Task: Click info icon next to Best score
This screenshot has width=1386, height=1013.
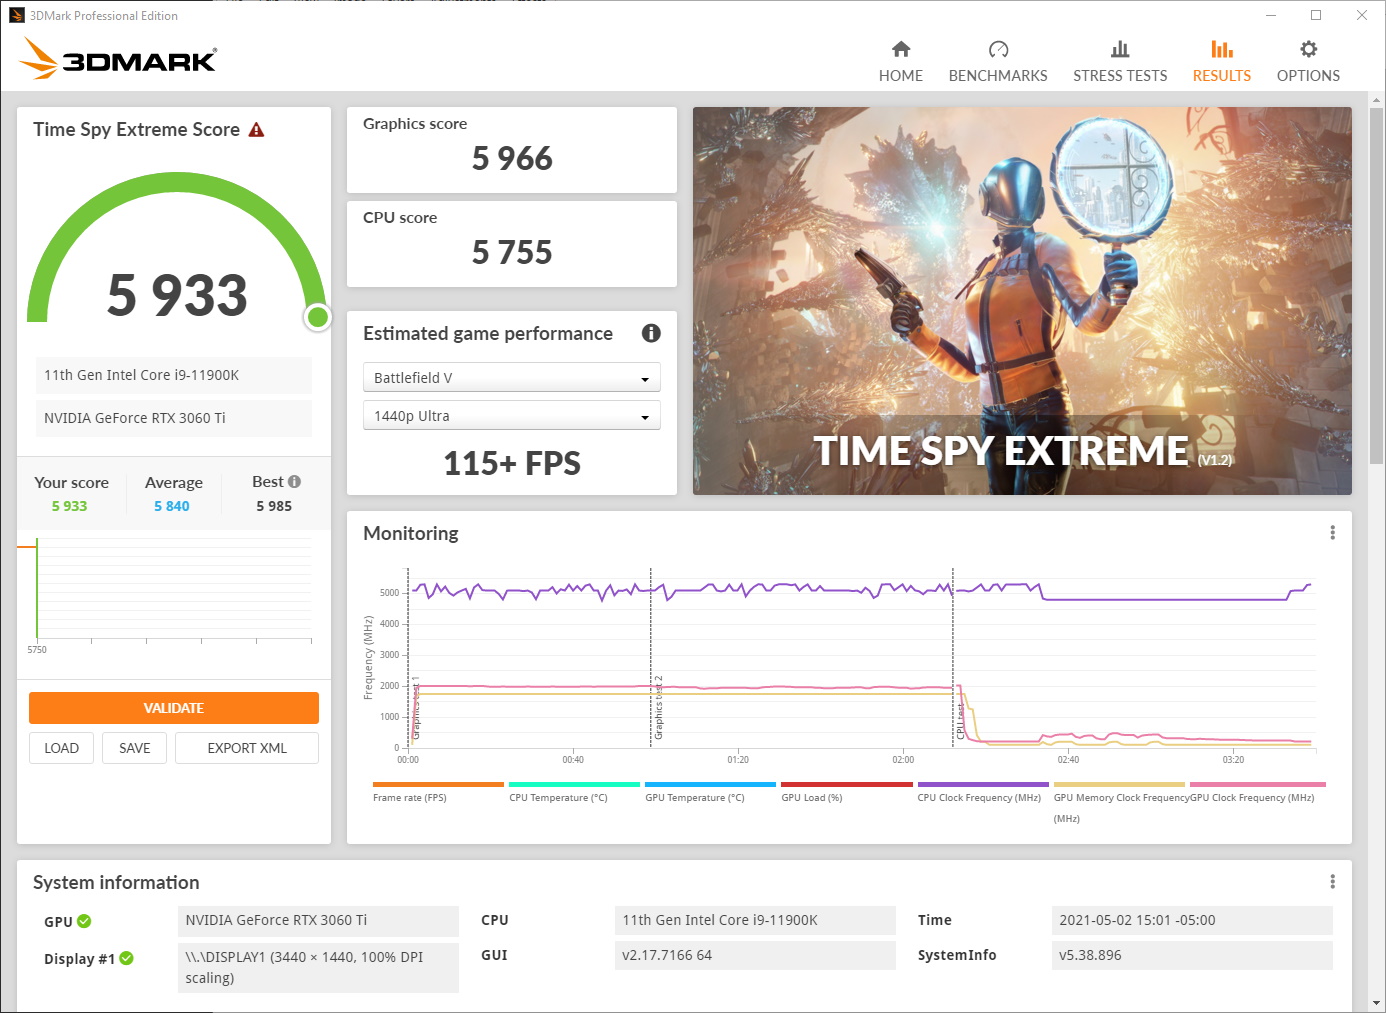Action: (294, 482)
